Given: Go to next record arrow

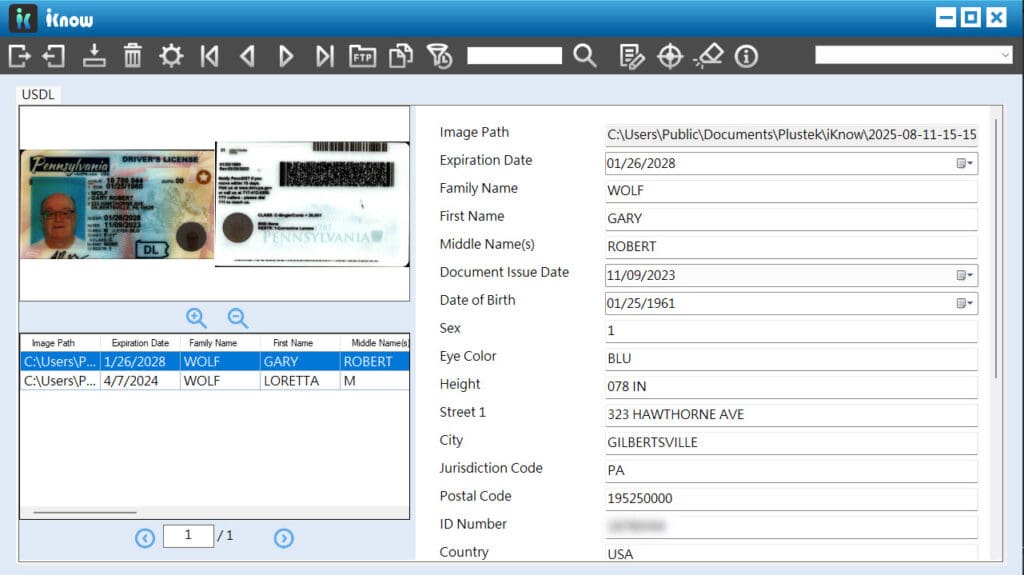Looking at the screenshot, I should point(285,56).
